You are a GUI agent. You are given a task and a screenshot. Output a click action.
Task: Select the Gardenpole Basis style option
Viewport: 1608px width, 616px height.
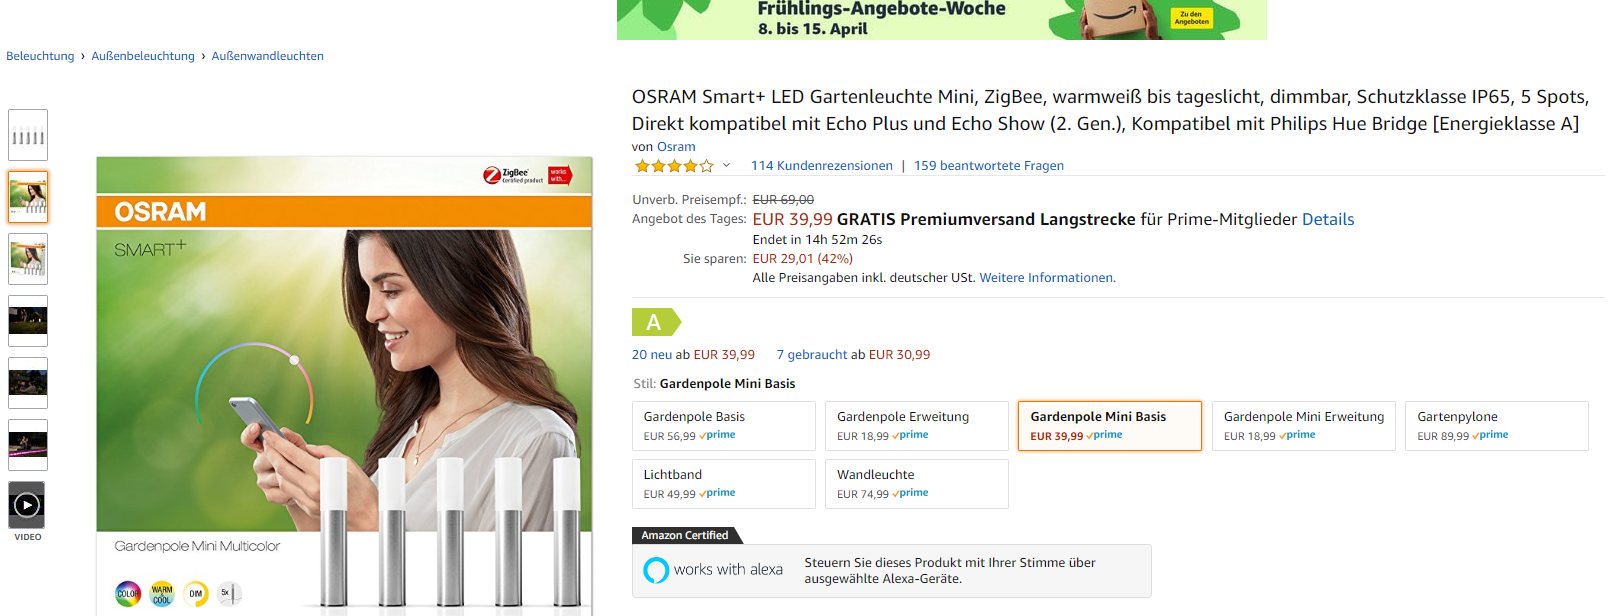[x=724, y=426]
